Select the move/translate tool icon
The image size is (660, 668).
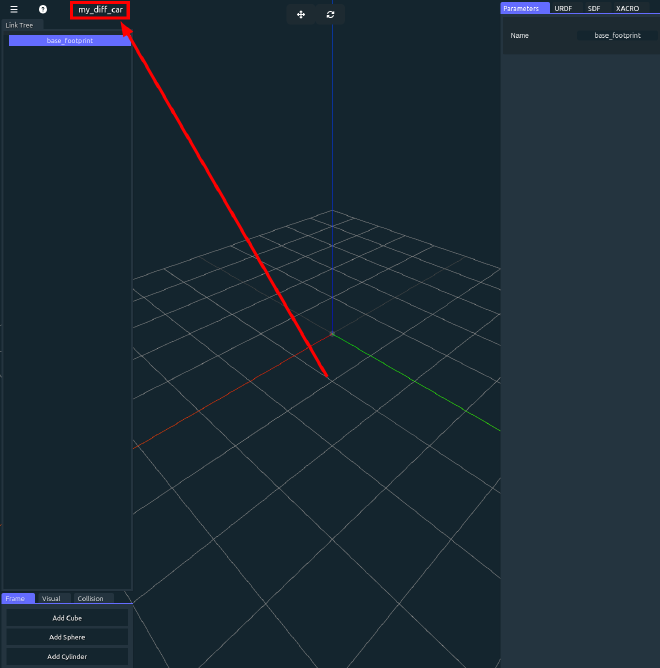point(301,14)
